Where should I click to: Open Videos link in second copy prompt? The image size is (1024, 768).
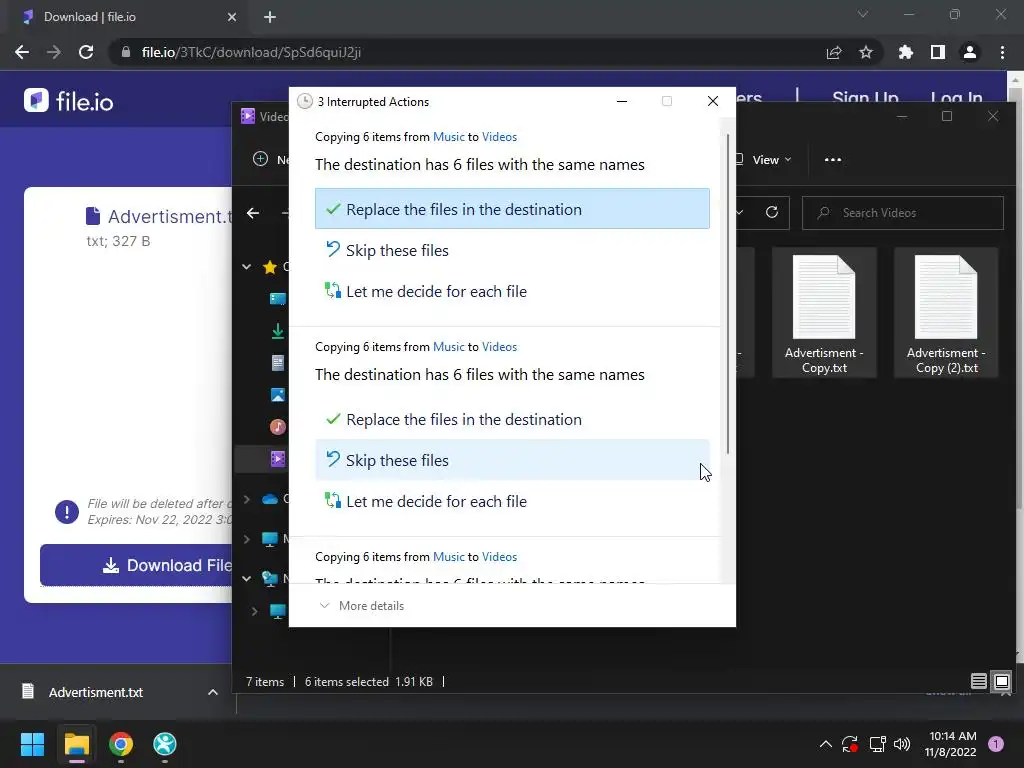click(x=499, y=347)
